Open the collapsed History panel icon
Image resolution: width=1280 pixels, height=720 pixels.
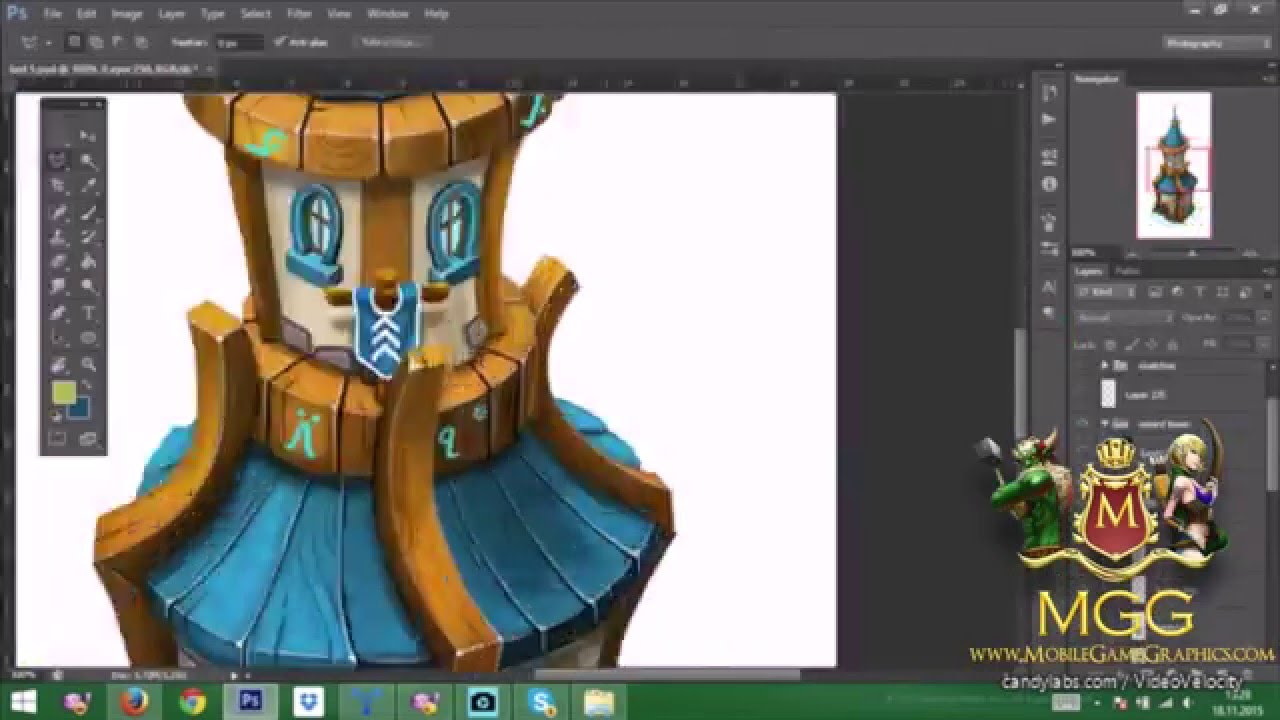coord(1049,93)
